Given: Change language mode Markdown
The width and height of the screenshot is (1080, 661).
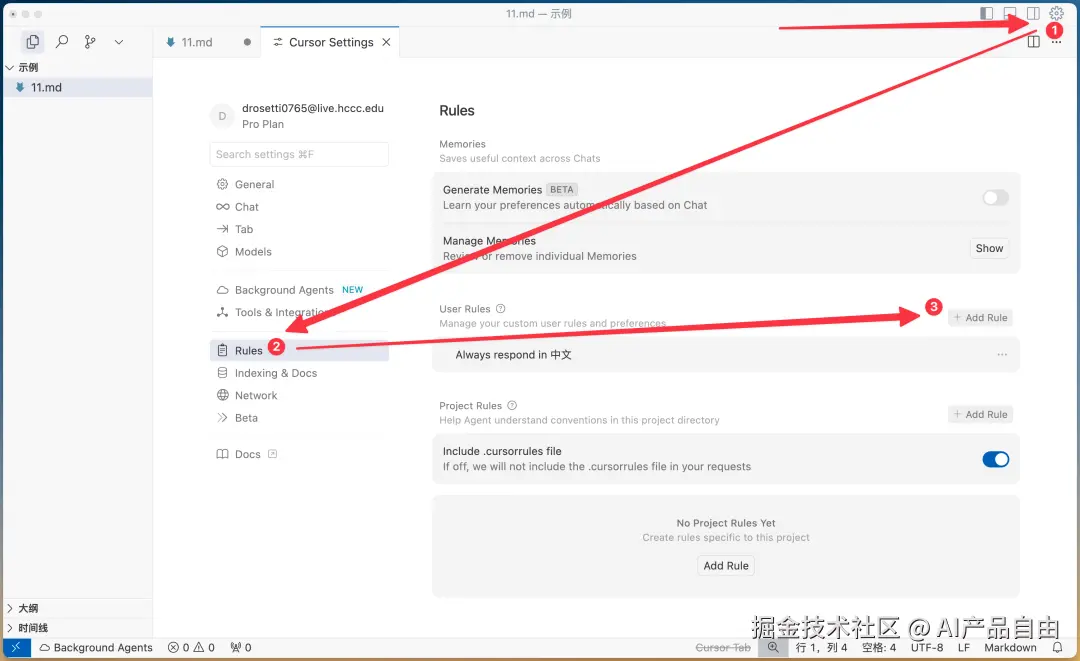Looking at the screenshot, I should [1010, 648].
